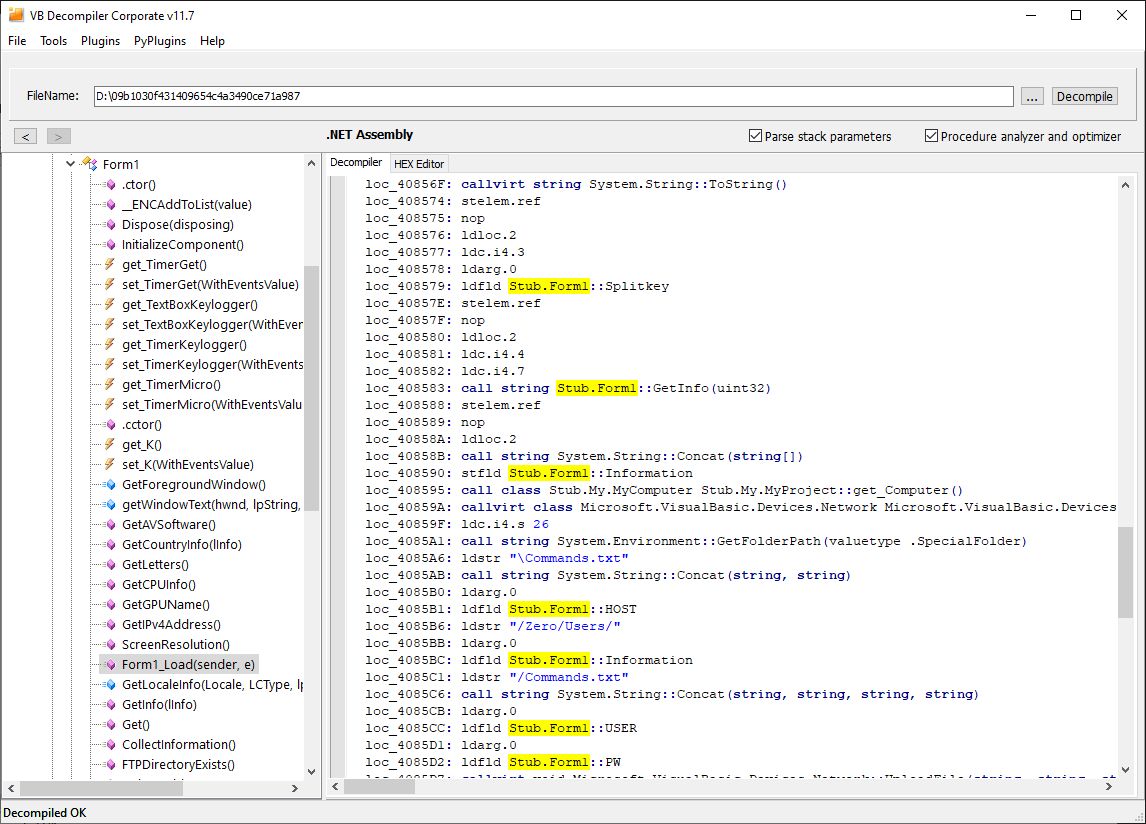
Task: Click the .cctor() method icon
Action: pyautogui.click(x=111, y=424)
